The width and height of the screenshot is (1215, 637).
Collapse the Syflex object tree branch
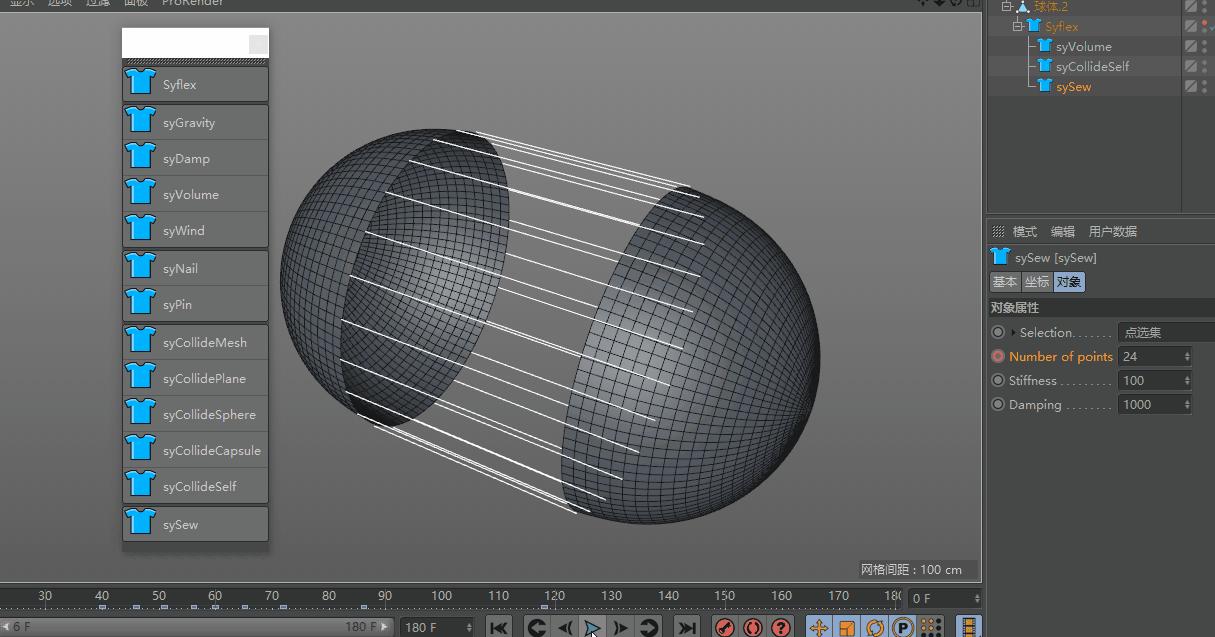[x=1017, y=26]
